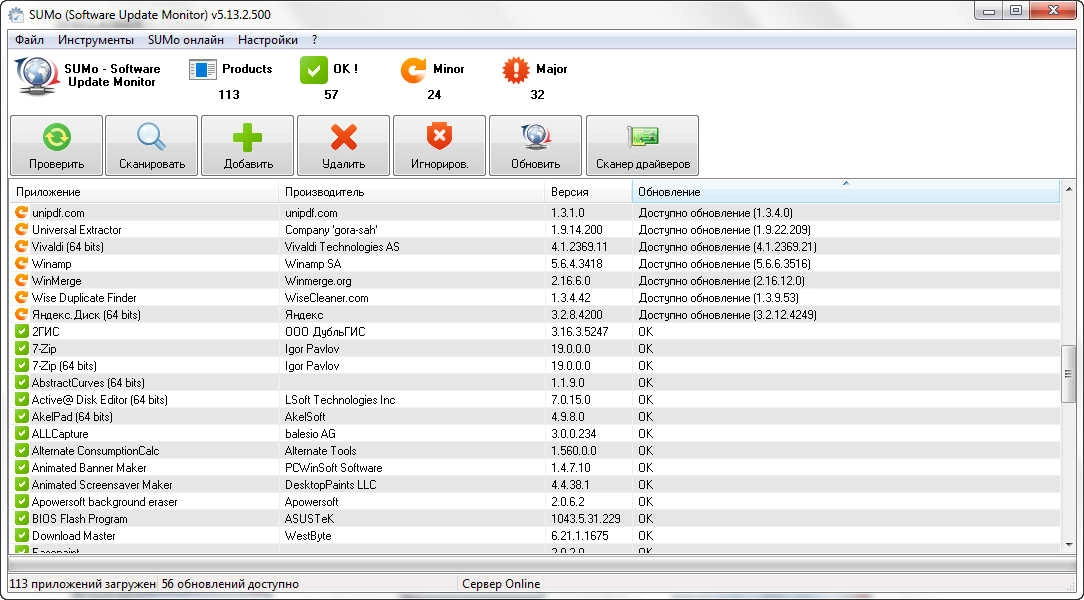Viewport: 1084px width, 600px height.
Task: Click the Сканировать scan button
Action: tap(151, 146)
